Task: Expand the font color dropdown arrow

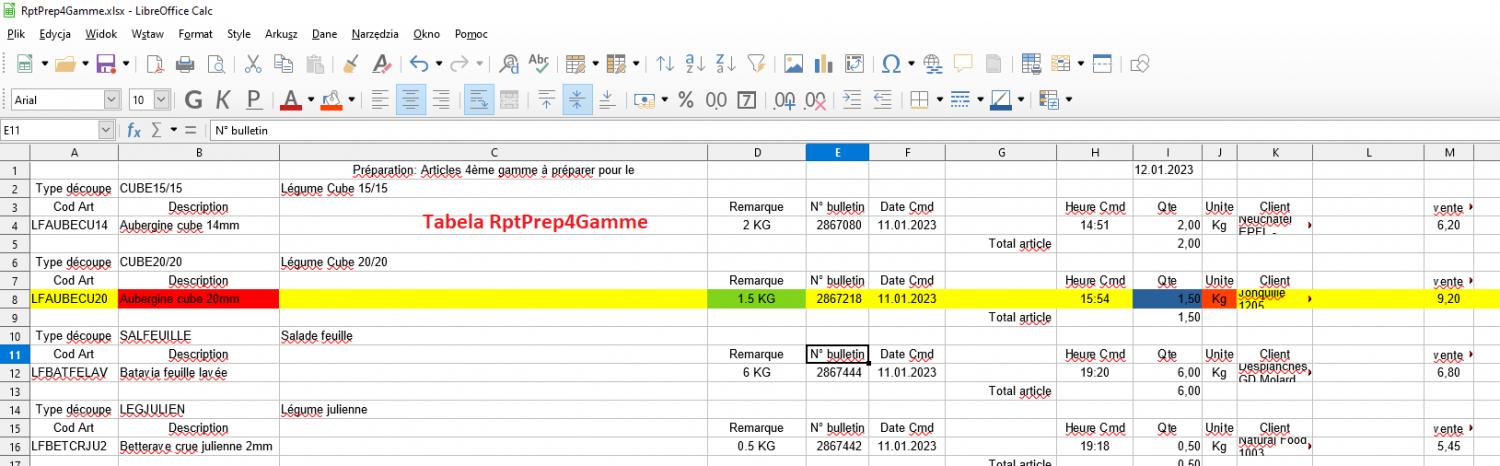Action: (x=311, y=100)
